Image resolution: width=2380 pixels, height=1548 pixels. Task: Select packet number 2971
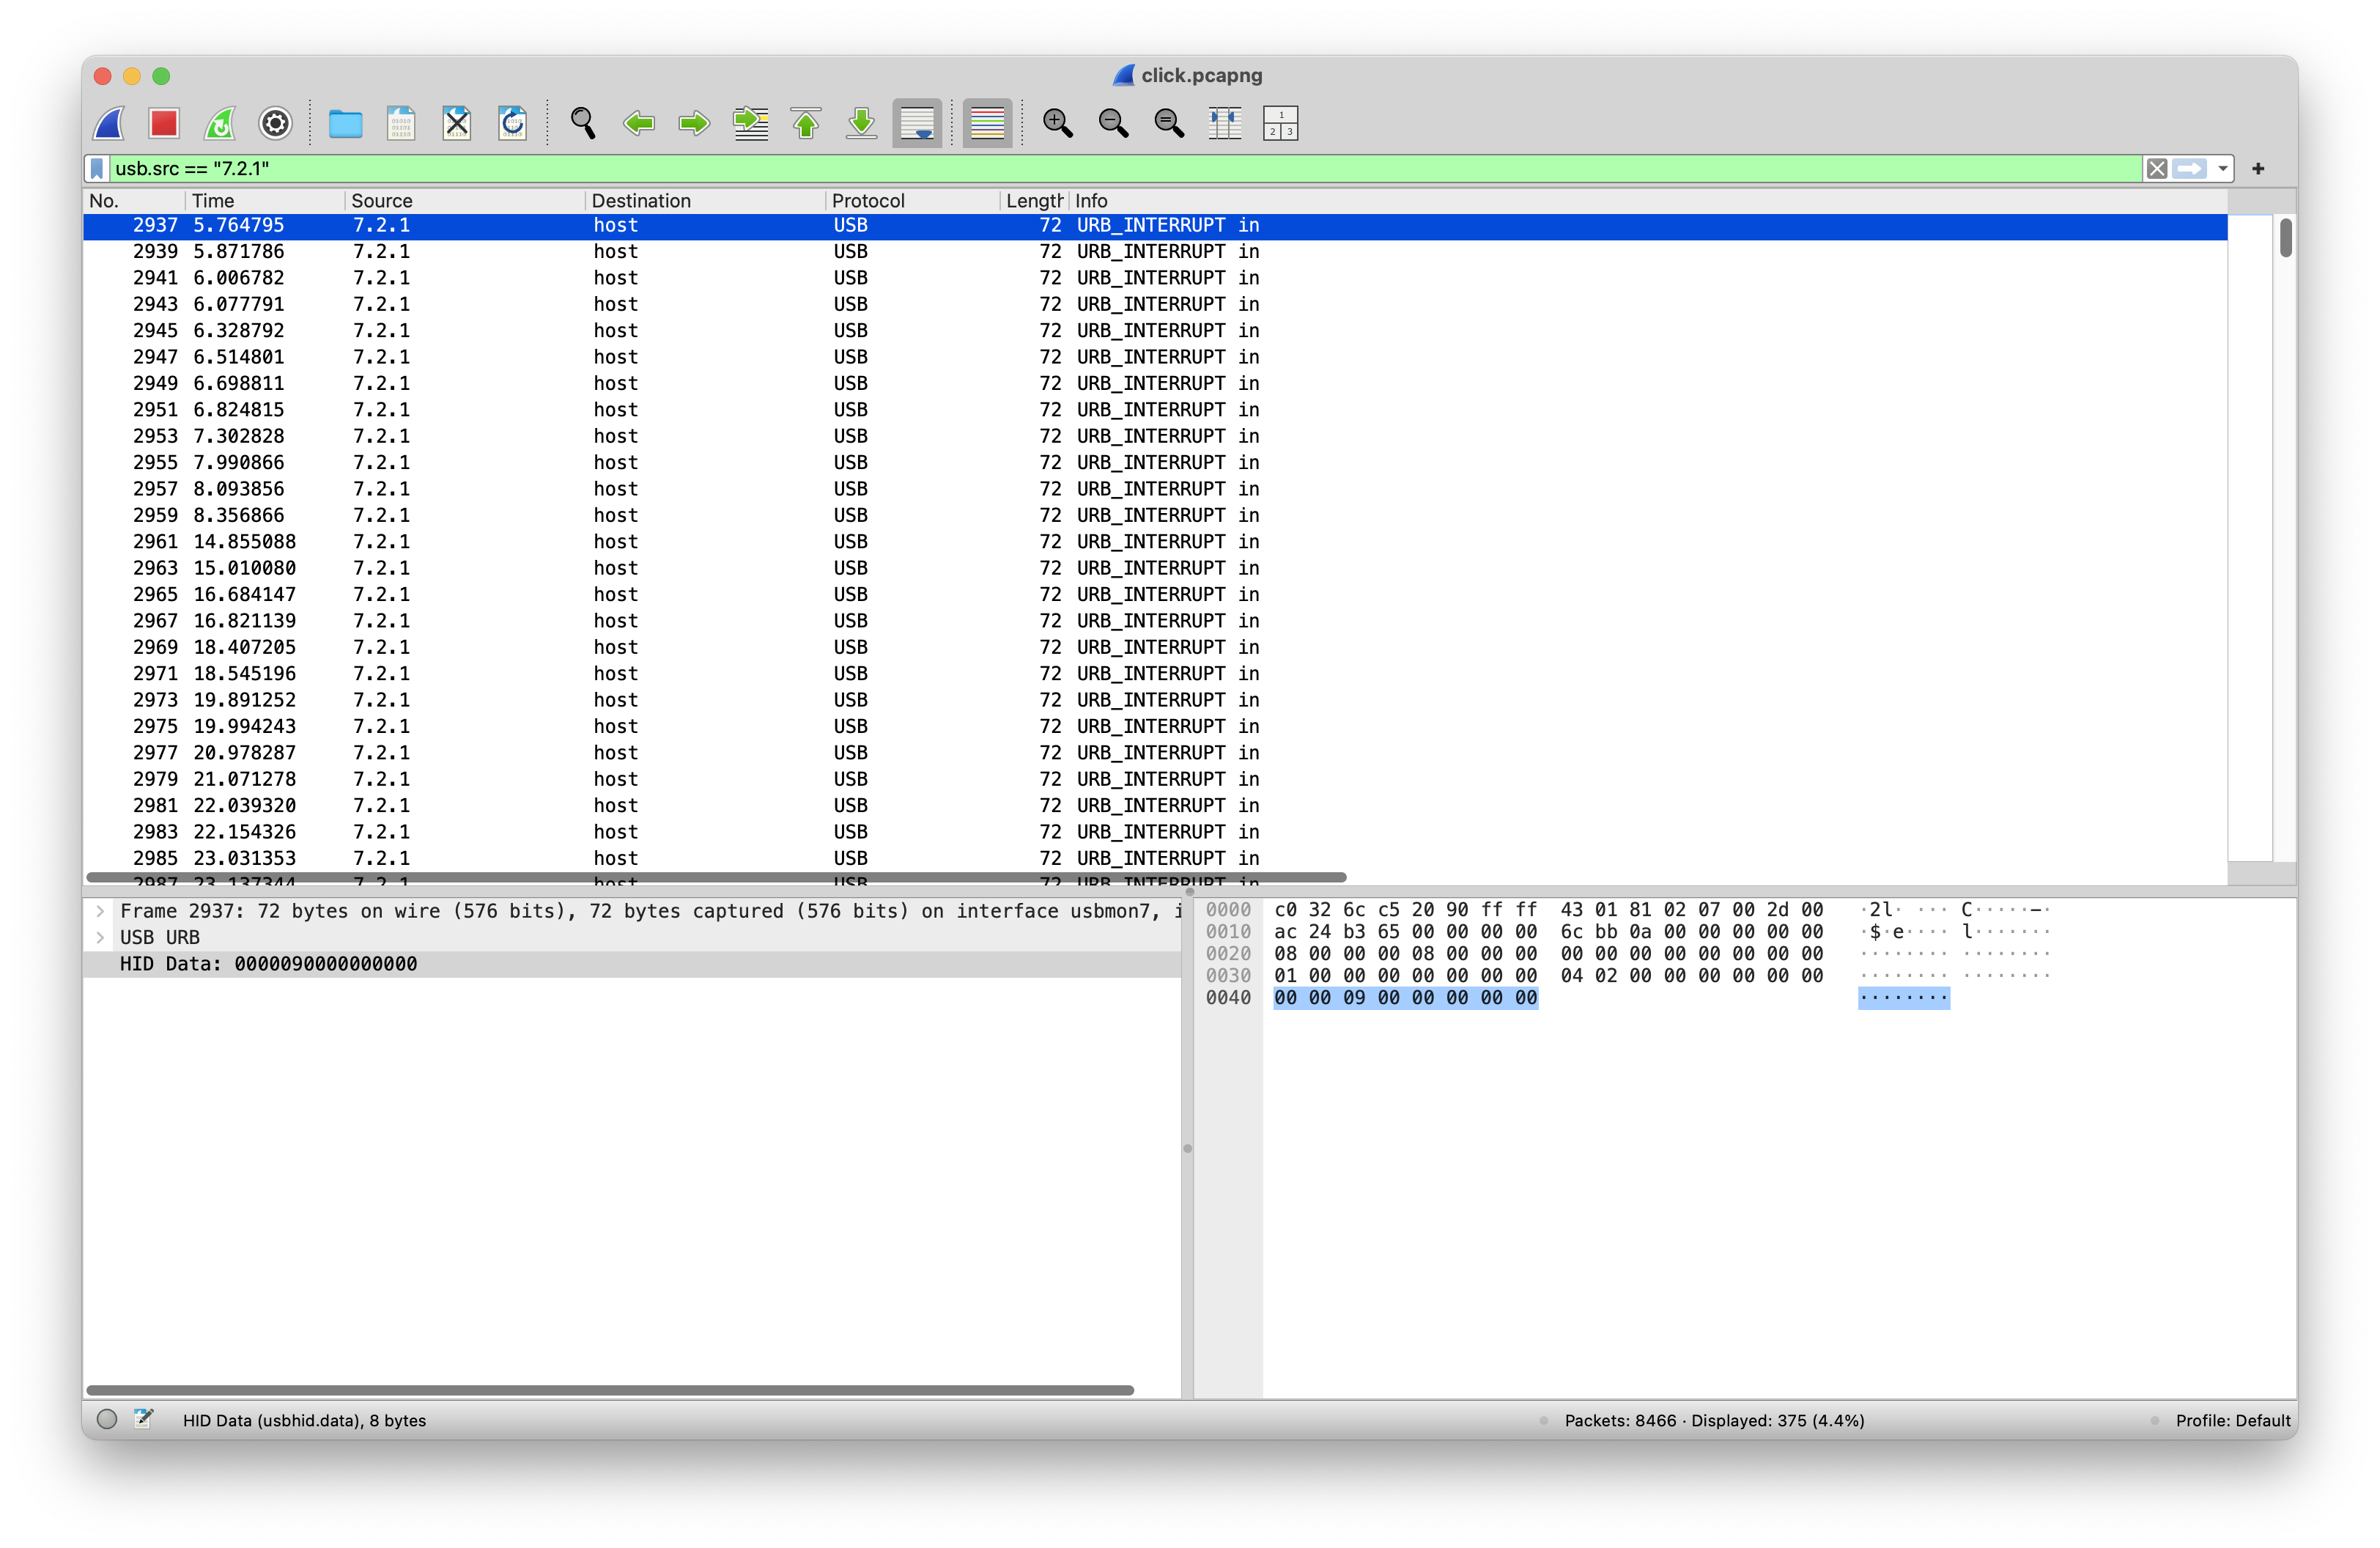(1155, 673)
